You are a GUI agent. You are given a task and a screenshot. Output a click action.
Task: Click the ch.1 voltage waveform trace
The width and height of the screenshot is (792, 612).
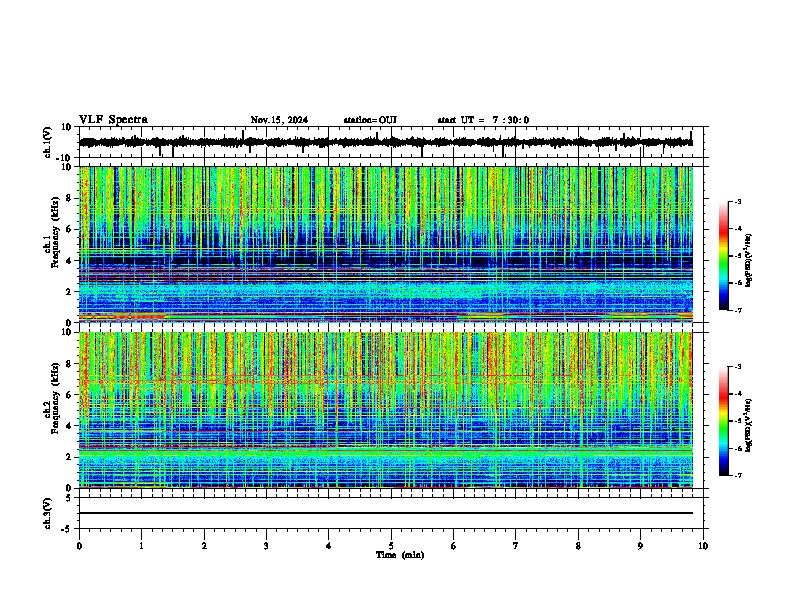[385, 142]
